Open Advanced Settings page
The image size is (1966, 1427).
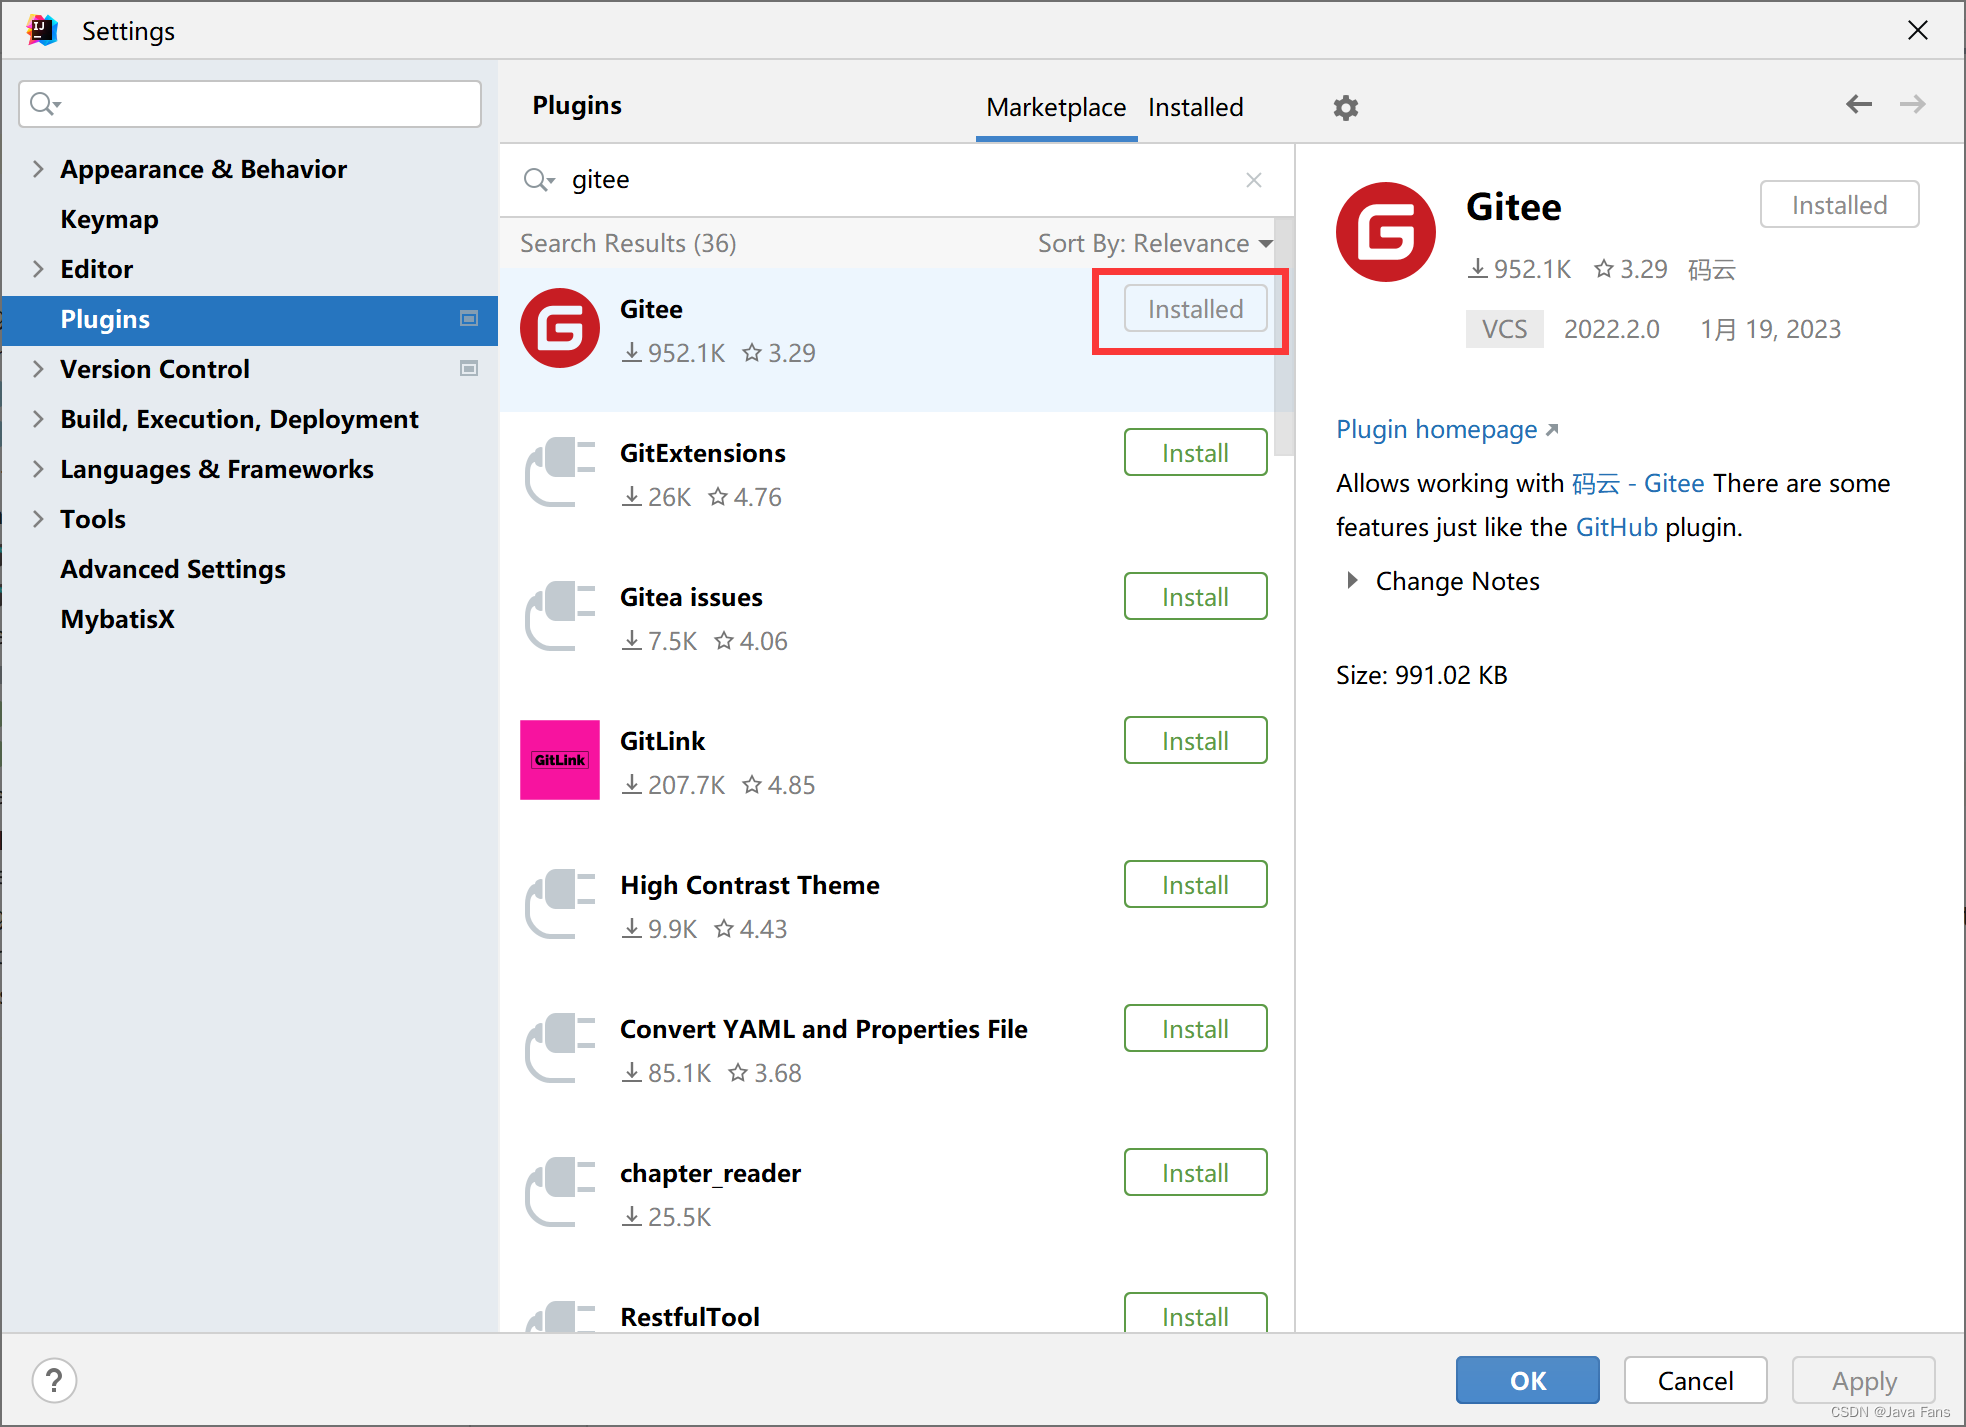[x=173, y=569]
